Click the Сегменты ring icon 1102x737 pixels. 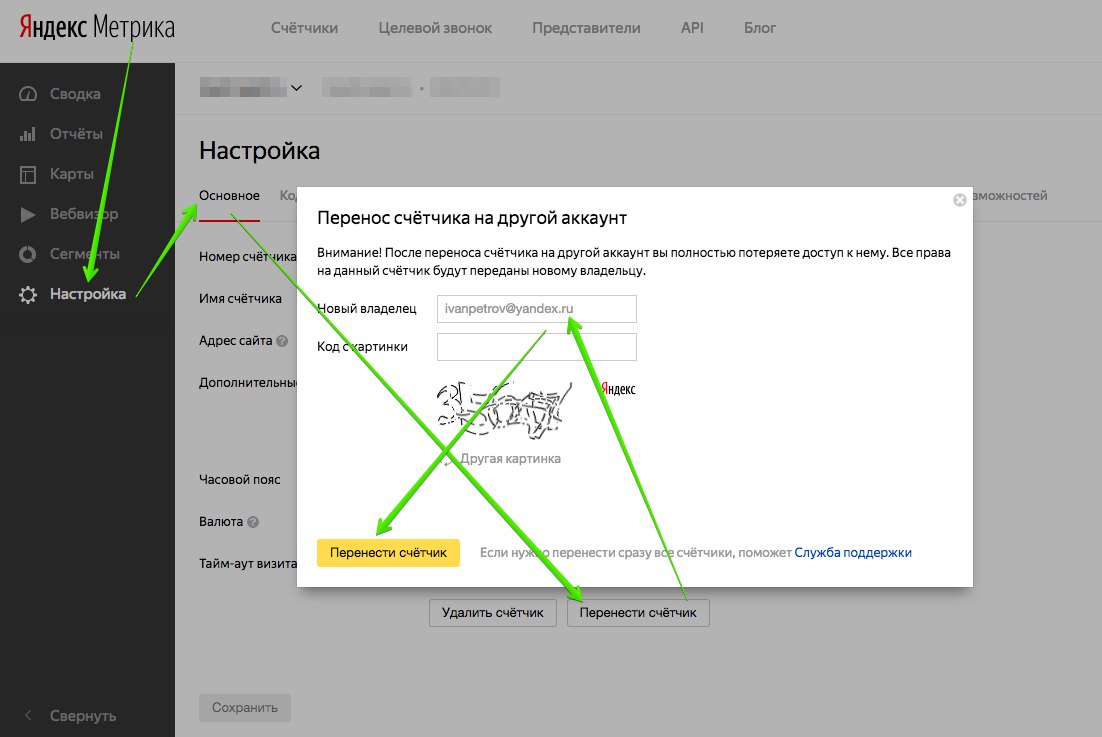coord(27,254)
